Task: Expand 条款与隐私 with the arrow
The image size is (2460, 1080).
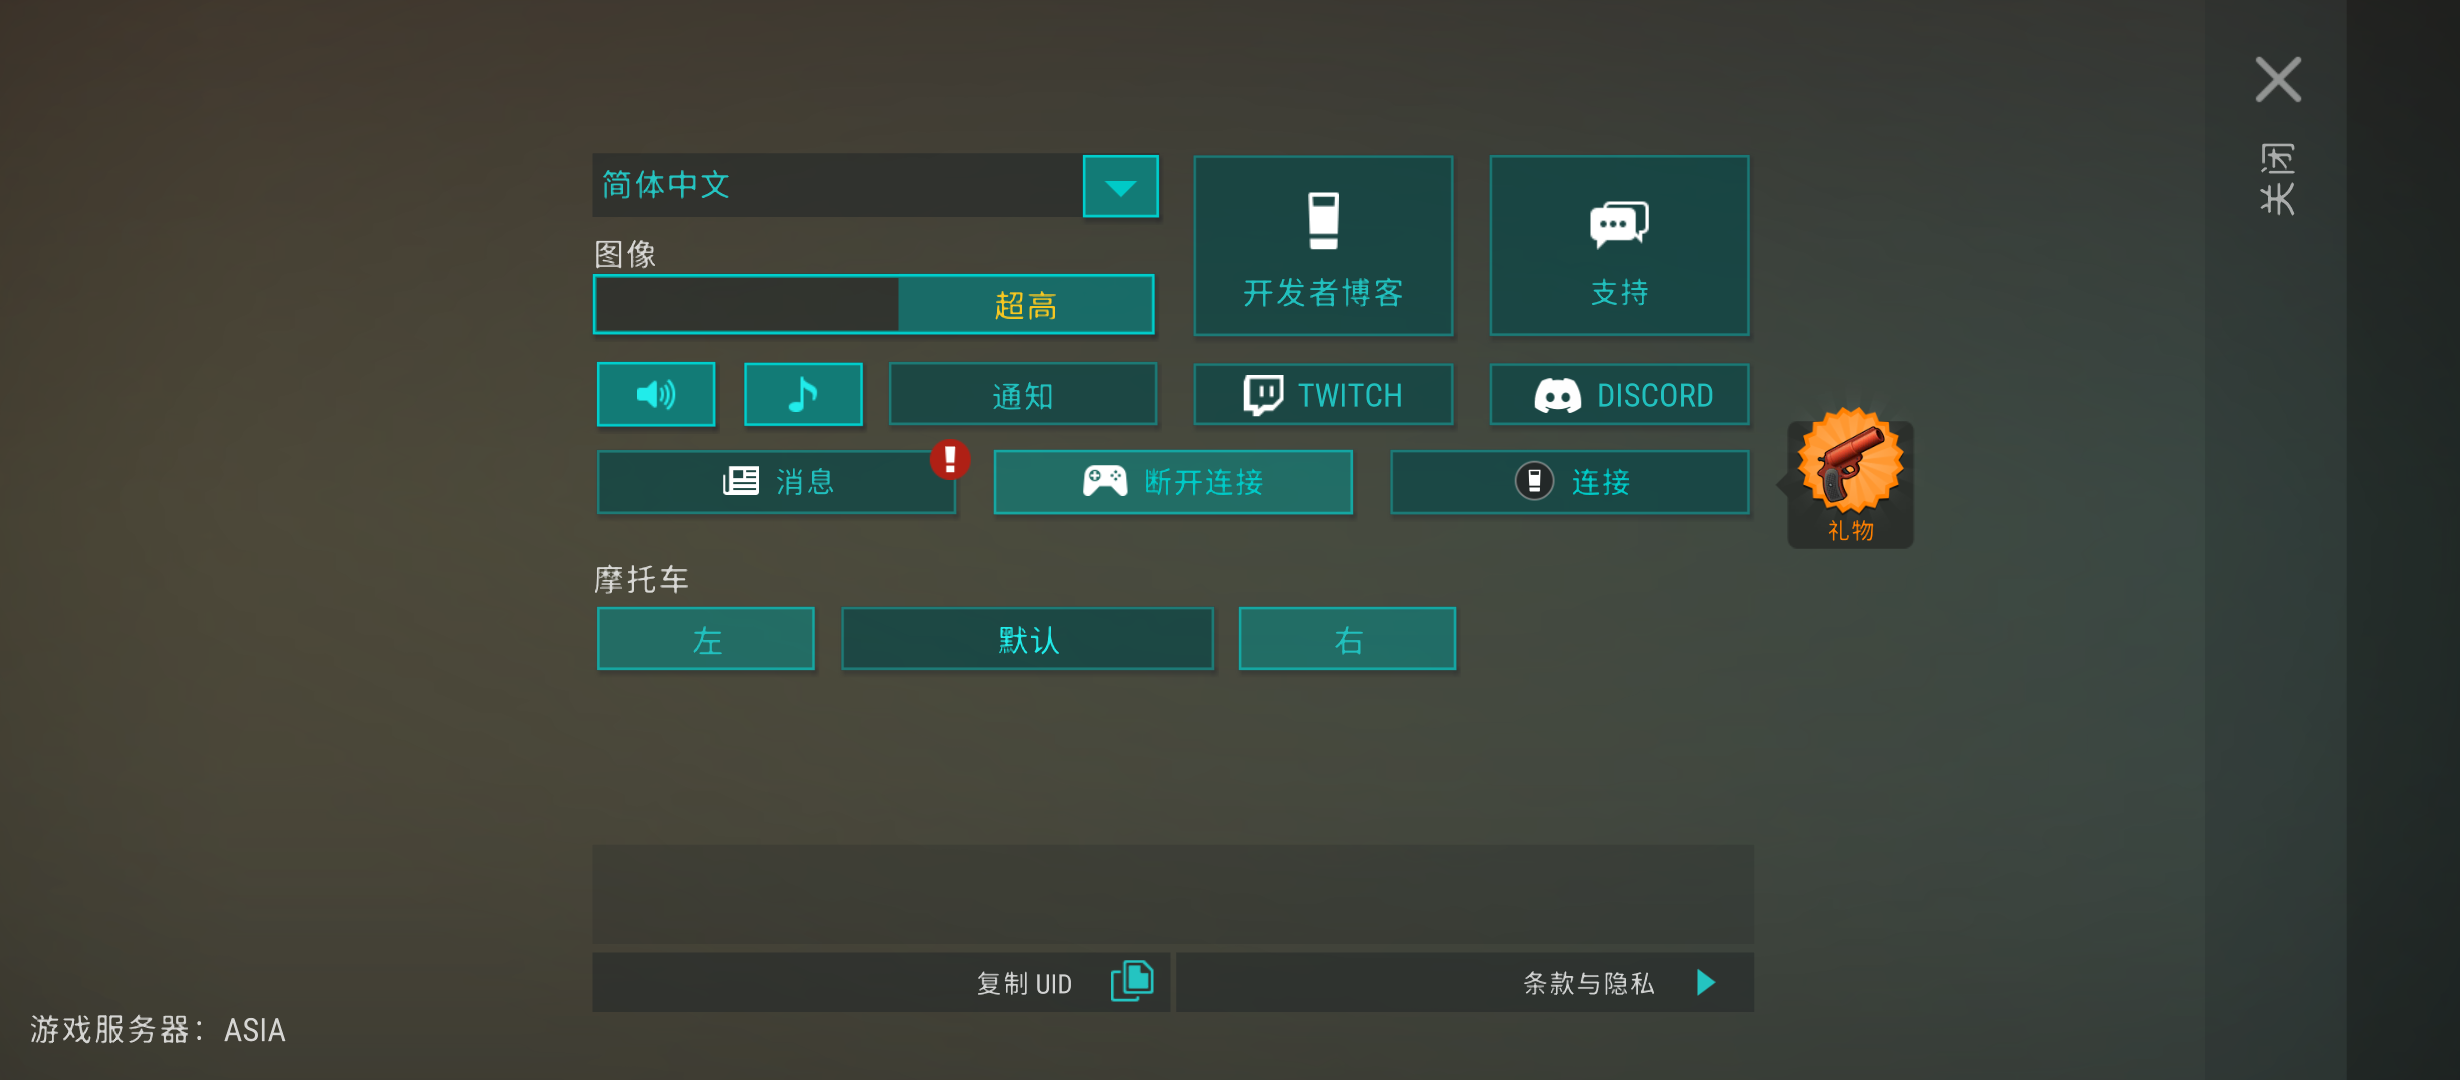Action: (1706, 983)
